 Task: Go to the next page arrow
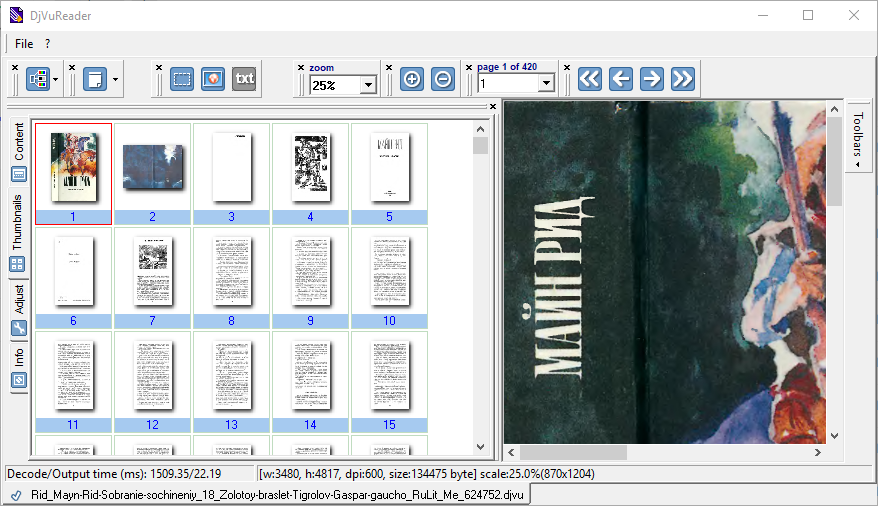point(652,79)
